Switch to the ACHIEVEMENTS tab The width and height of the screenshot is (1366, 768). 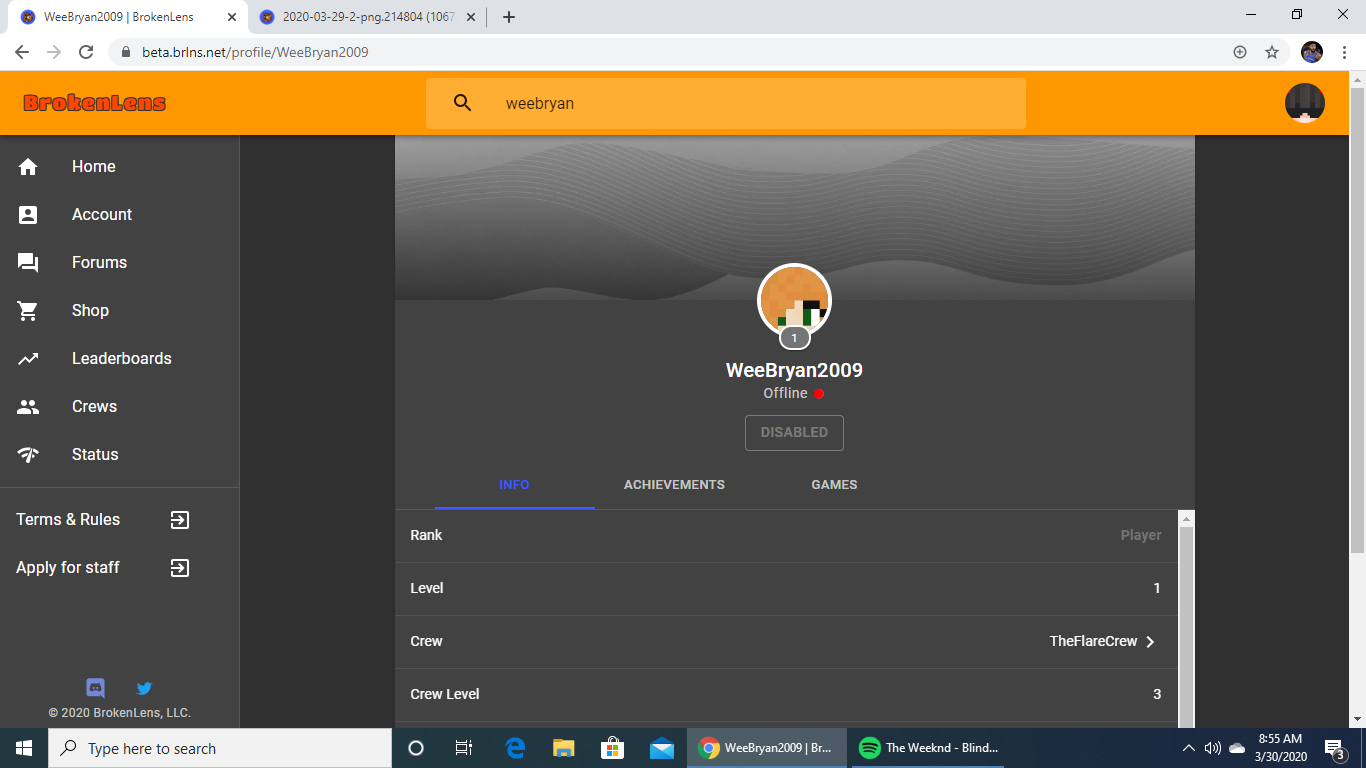coord(674,485)
